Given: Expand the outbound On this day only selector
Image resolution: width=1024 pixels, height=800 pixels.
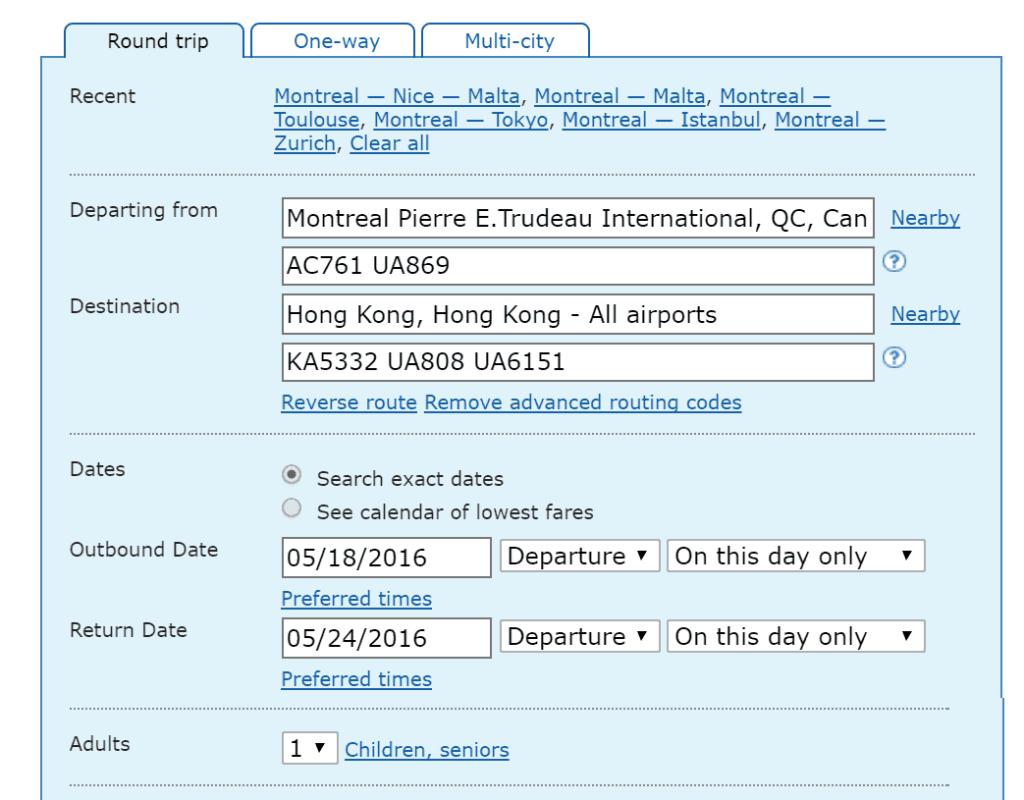Looking at the screenshot, I should click(x=793, y=556).
